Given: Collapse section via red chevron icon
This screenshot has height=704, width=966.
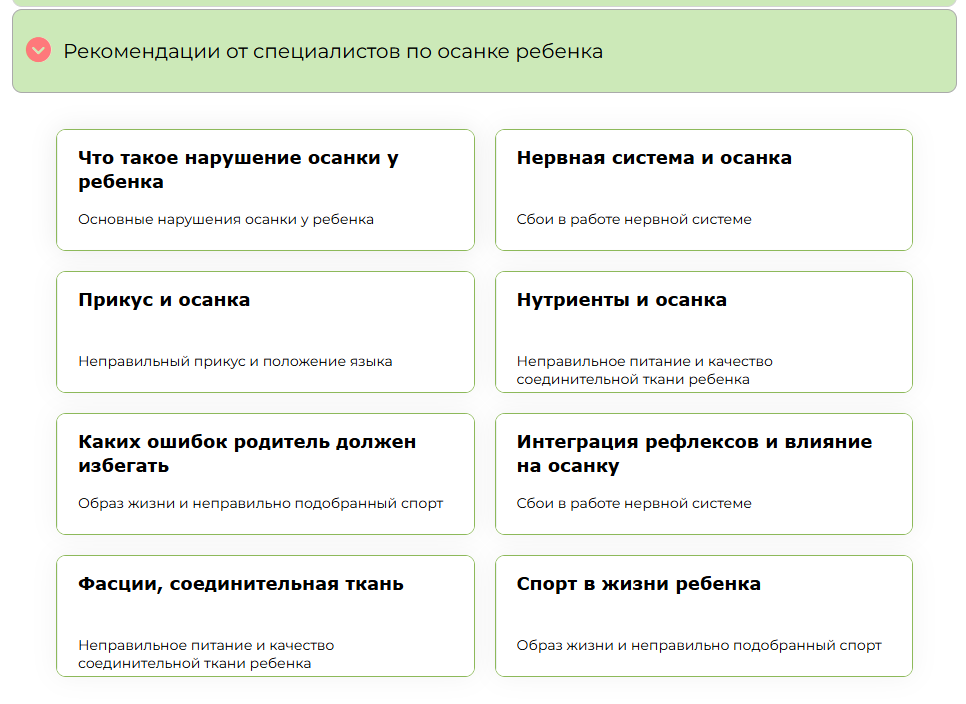Looking at the screenshot, I should [38, 51].
